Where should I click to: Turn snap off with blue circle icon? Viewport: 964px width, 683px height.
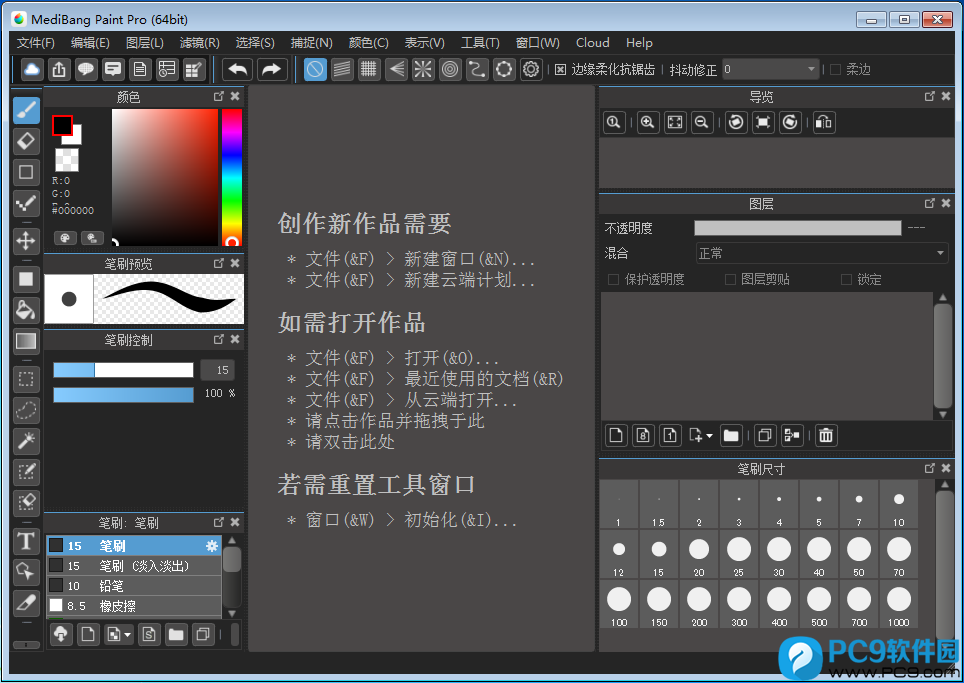pos(315,69)
